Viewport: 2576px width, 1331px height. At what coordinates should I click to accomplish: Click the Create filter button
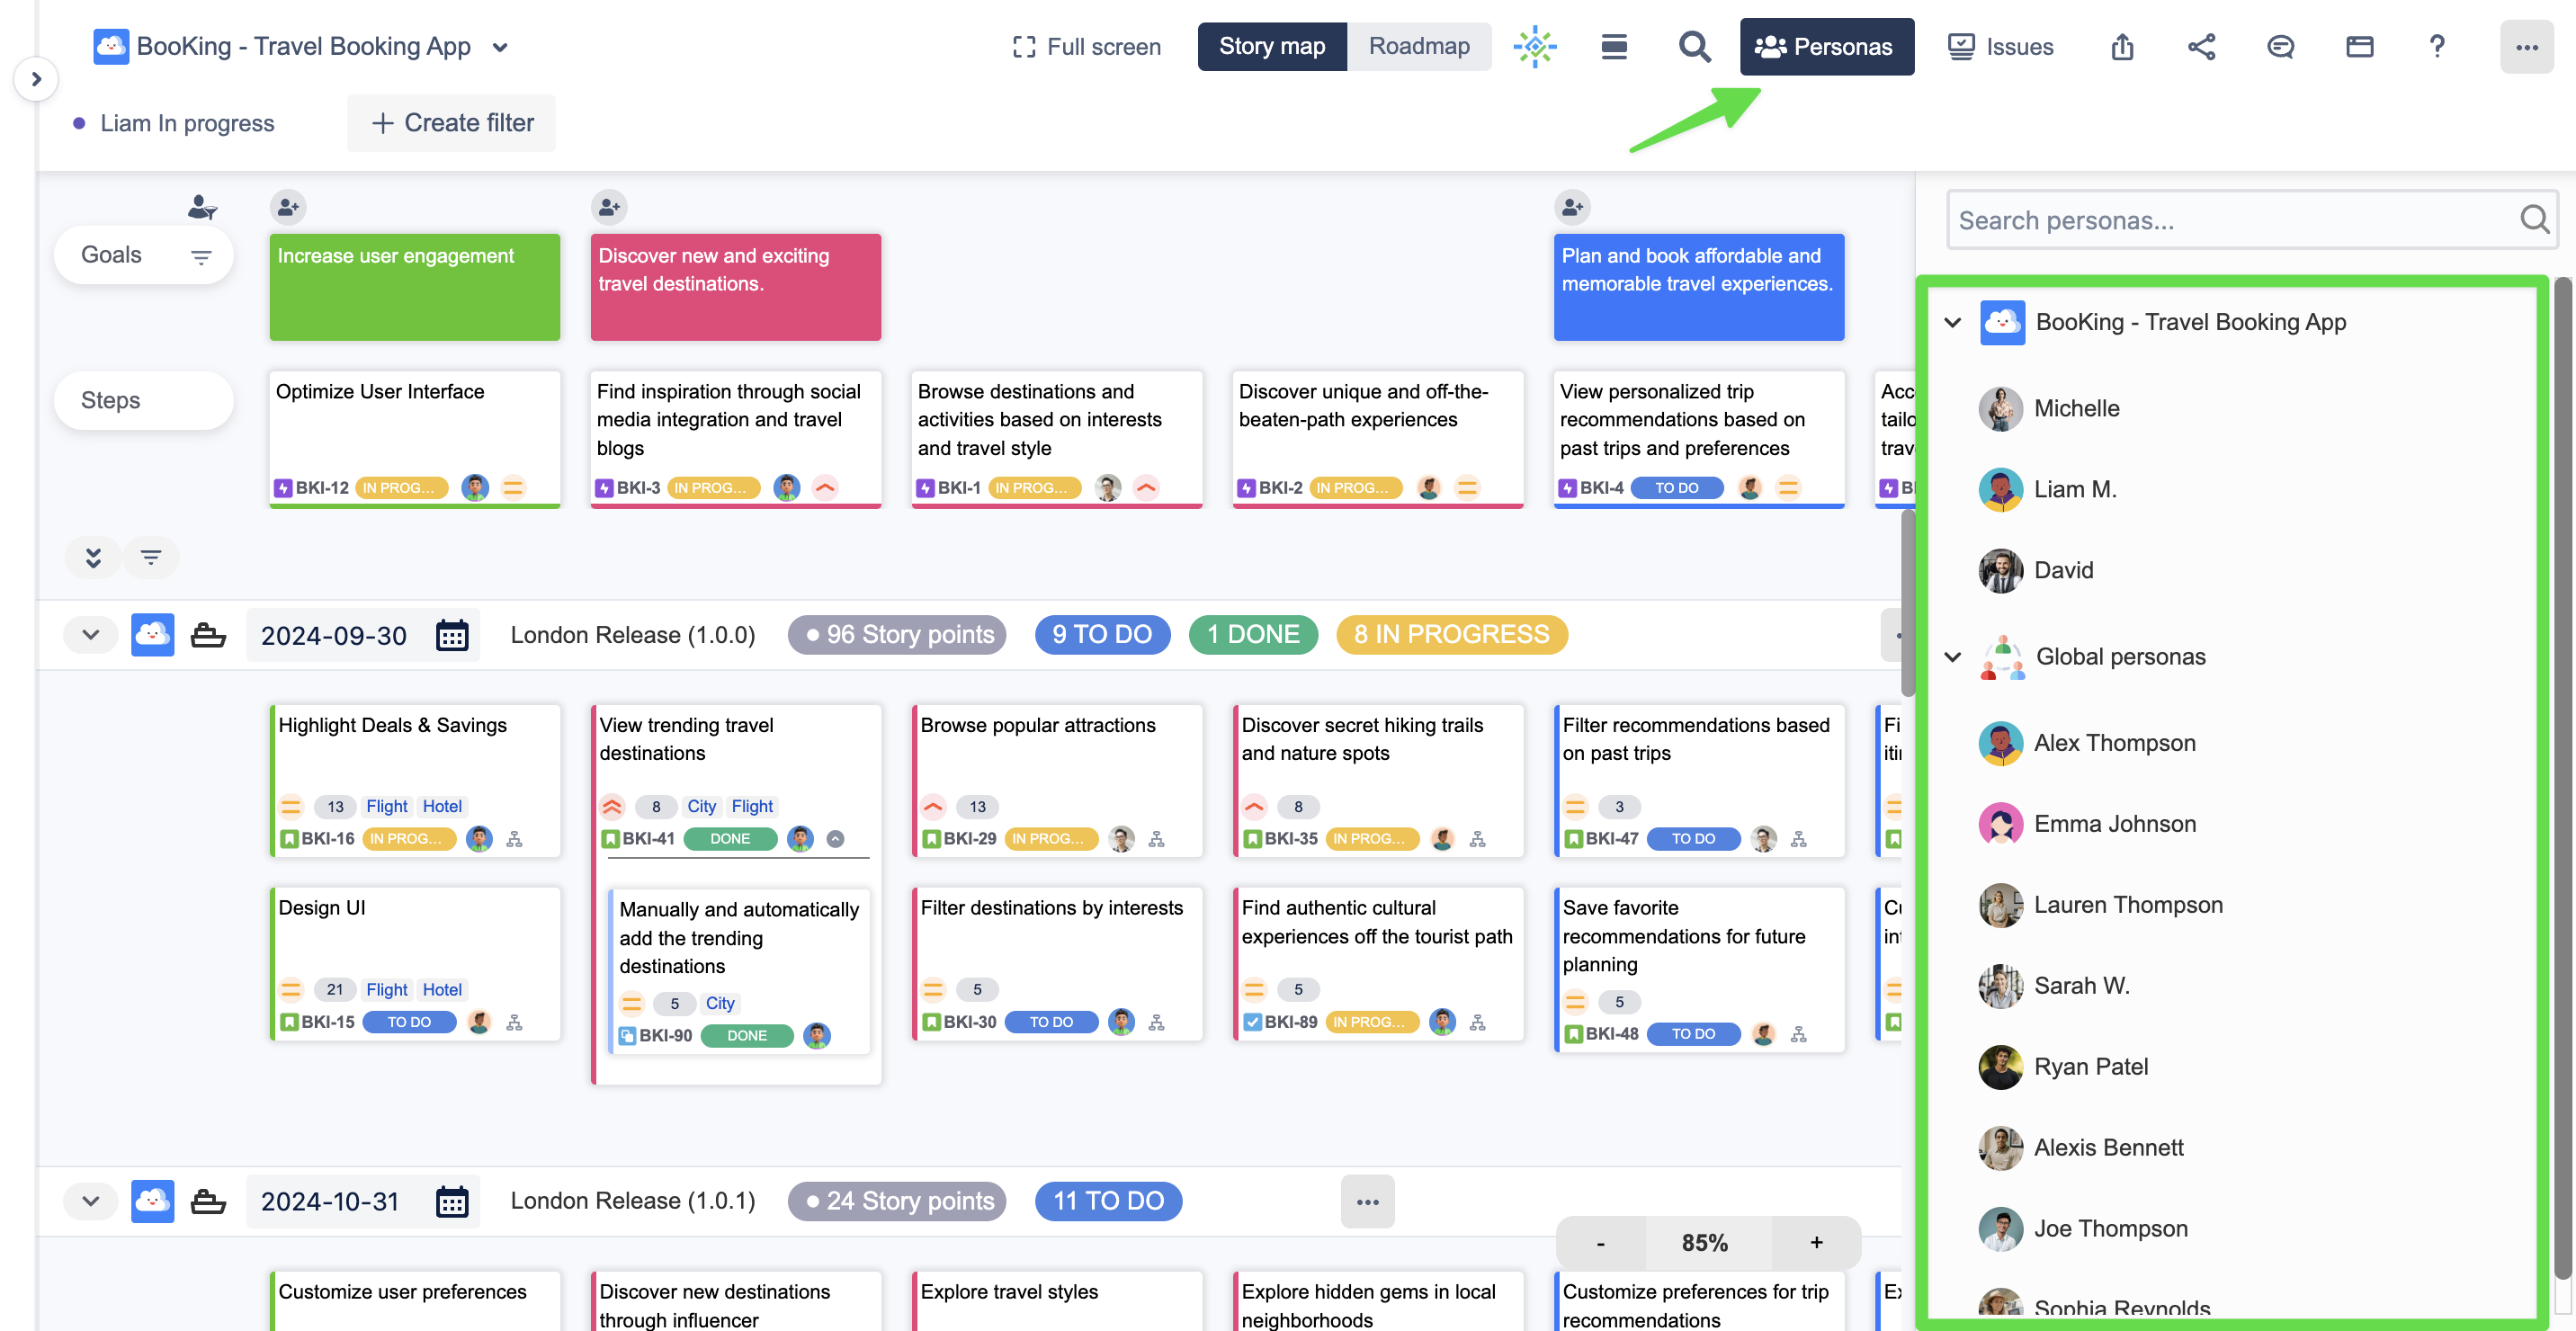click(452, 123)
